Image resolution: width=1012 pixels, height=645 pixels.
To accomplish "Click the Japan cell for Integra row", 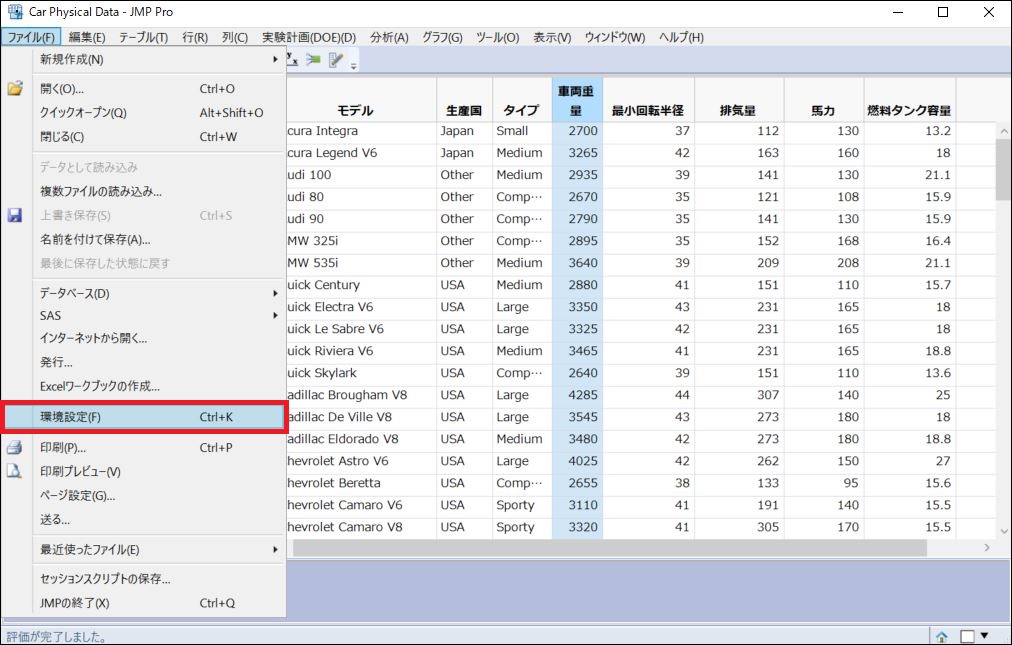I will (x=457, y=131).
